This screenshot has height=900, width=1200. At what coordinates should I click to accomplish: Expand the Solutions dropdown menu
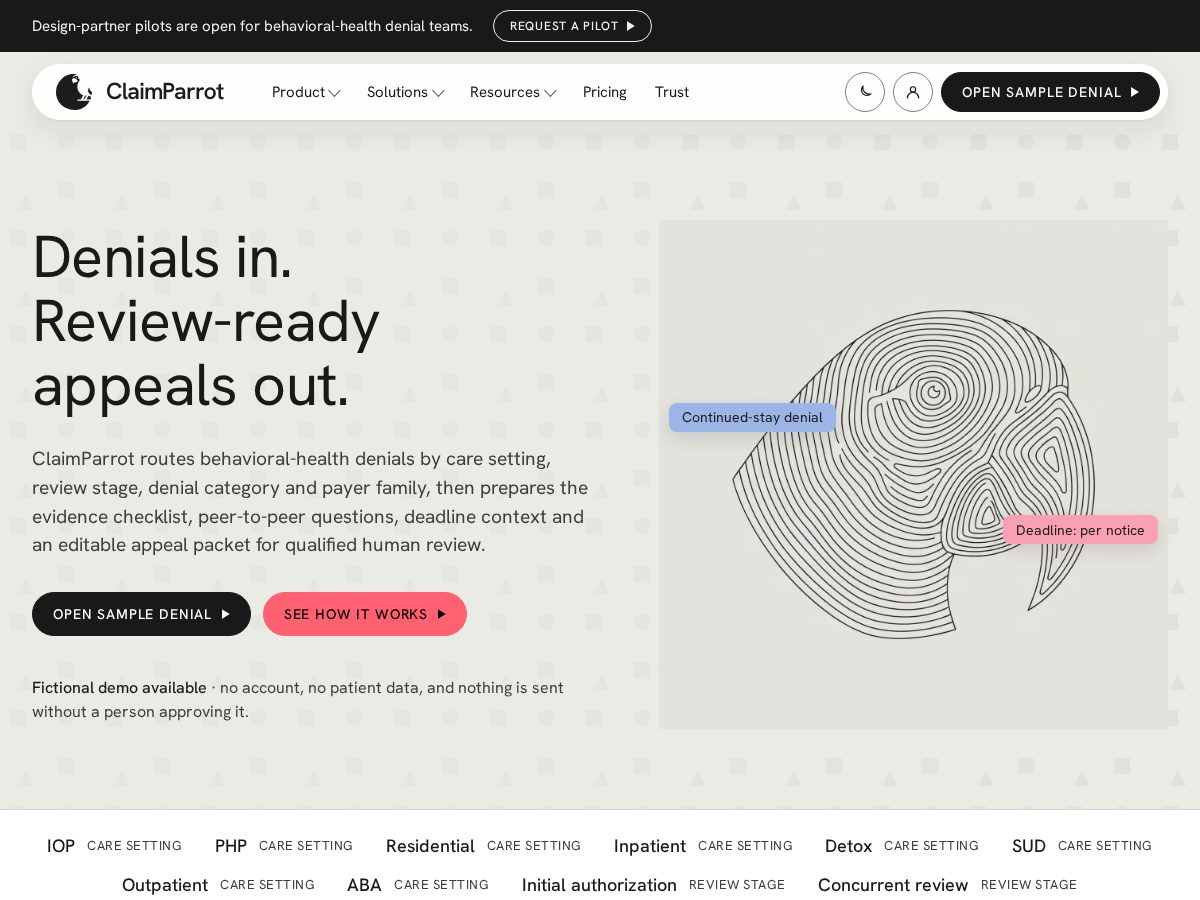coord(405,92)
